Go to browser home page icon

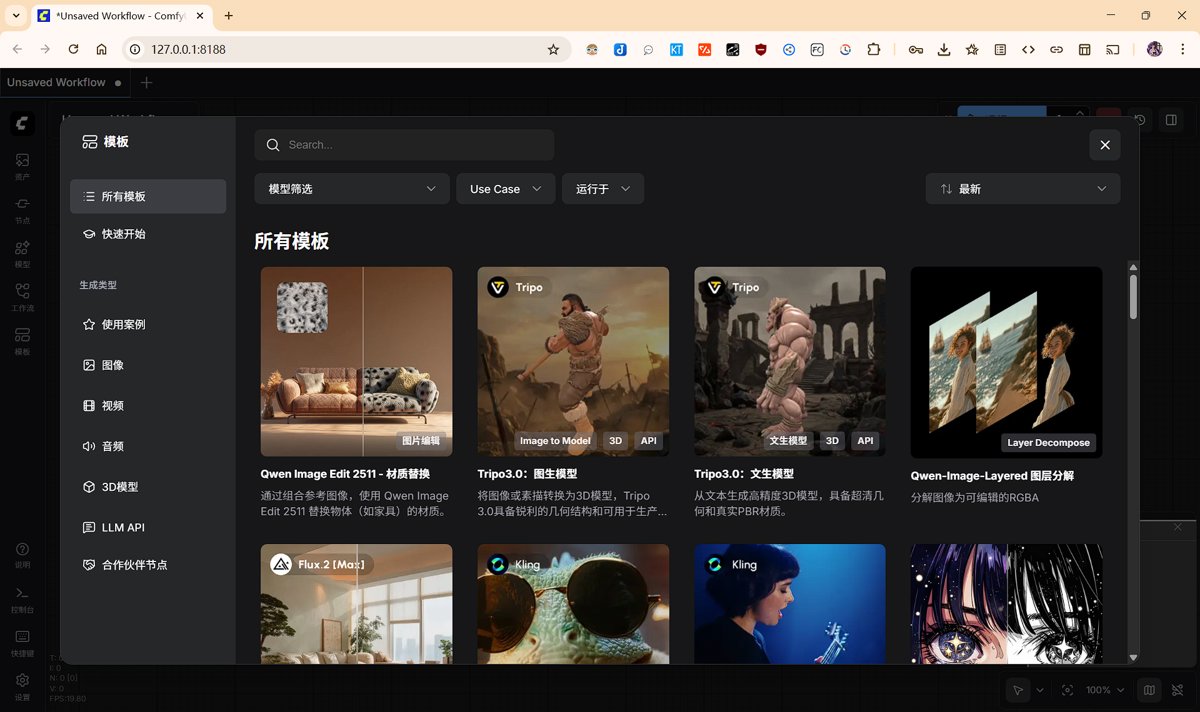[101, 49]
